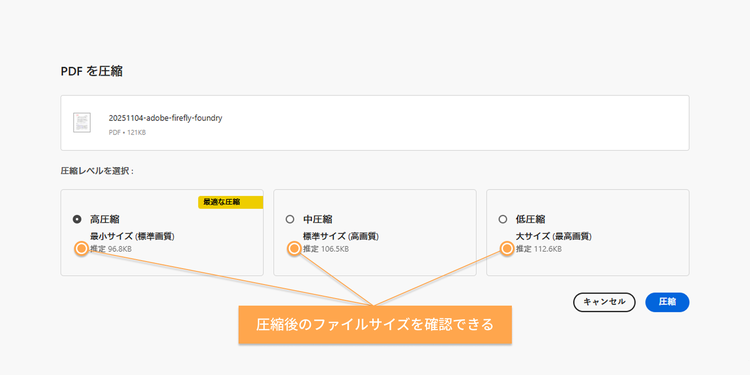Click the 最適な圧縮 yellow badge

tap(231, 202)
